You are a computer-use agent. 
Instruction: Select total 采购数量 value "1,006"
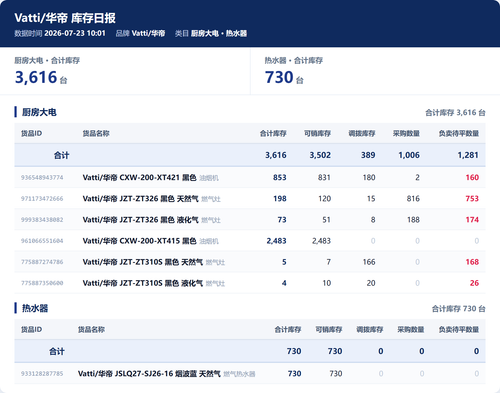tap(409, 155)
